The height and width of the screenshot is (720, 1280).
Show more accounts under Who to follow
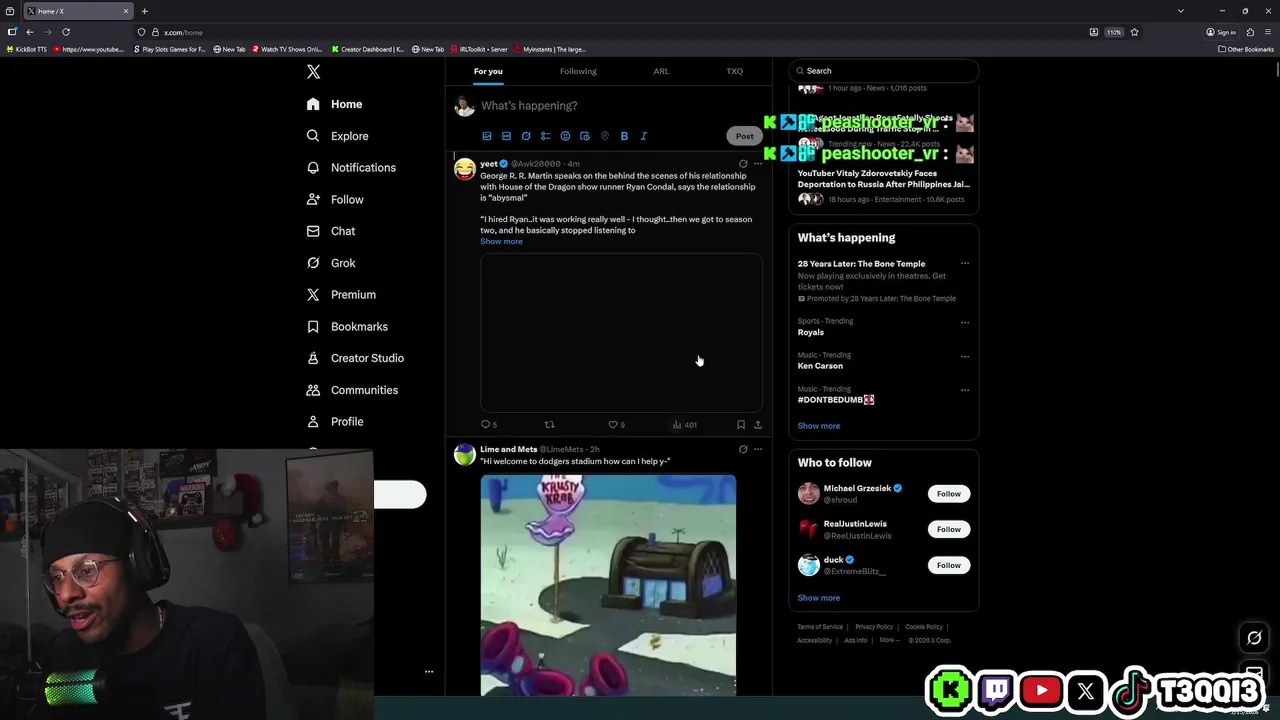[x=818, y=598]
